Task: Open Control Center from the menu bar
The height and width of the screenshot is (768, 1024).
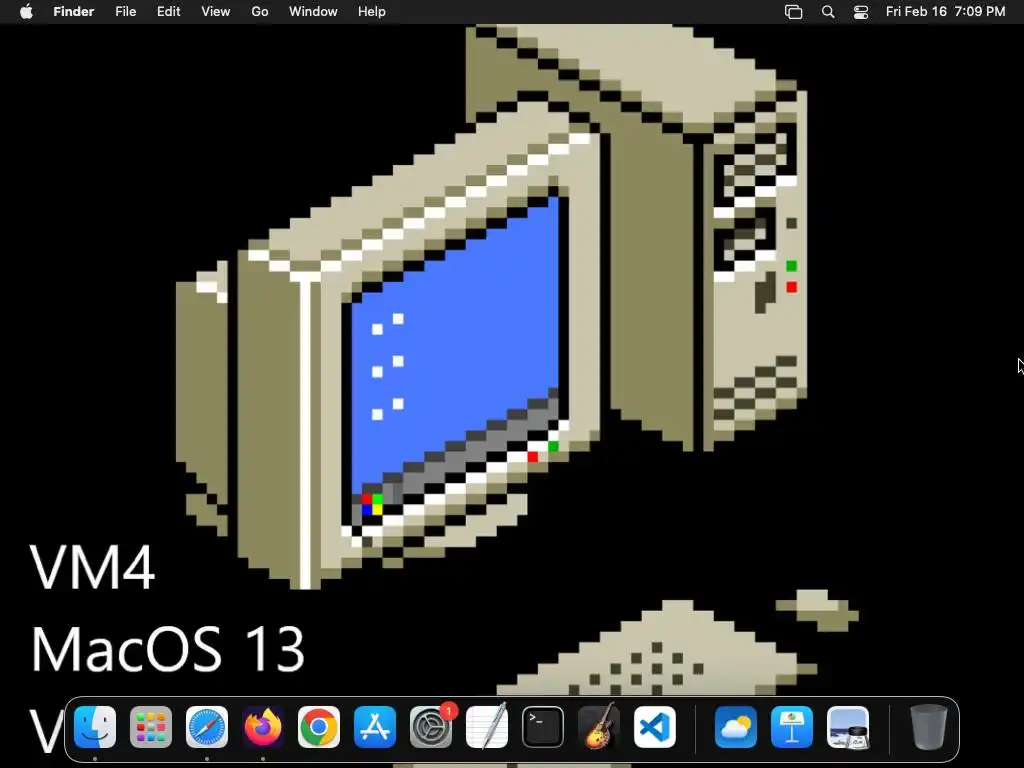Action: pos(861,12)
